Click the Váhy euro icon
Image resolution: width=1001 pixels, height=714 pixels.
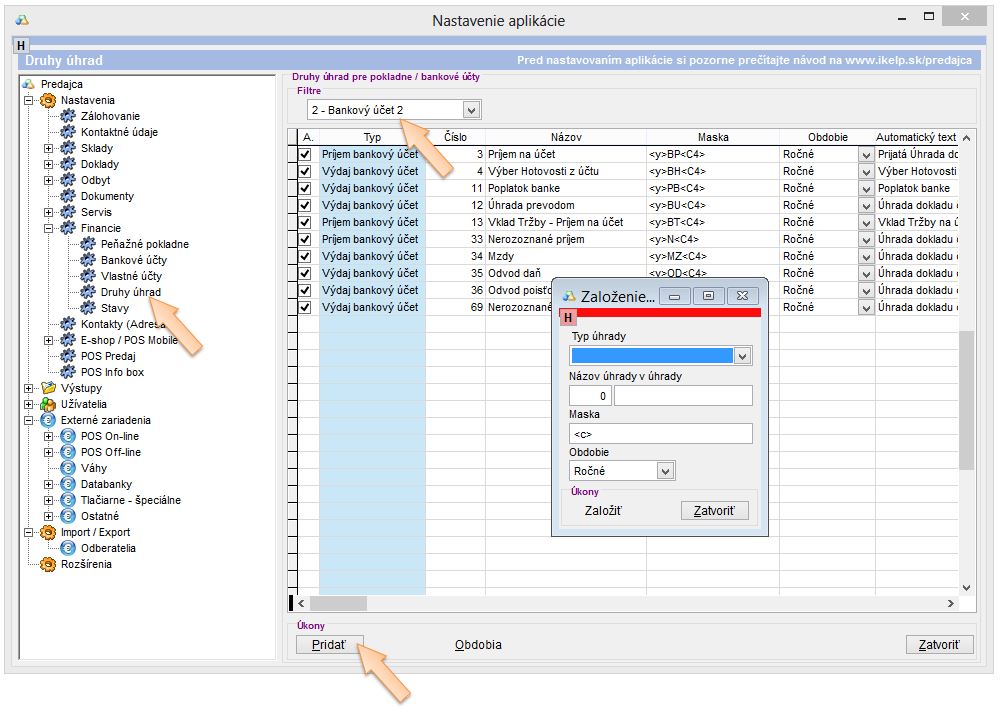coord(68,468)
